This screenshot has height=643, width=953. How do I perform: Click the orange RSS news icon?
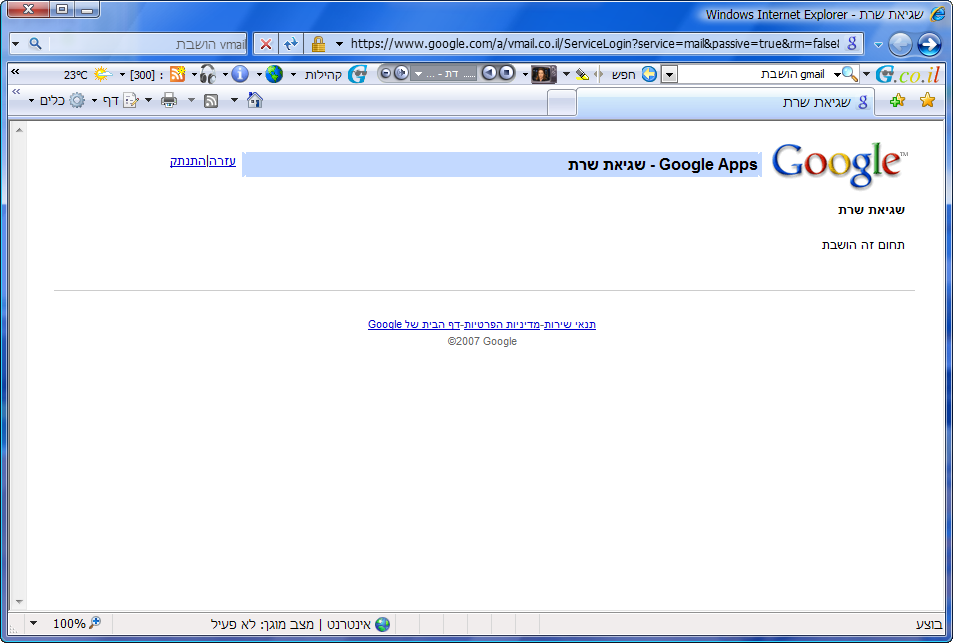click(x=177, y=74)
